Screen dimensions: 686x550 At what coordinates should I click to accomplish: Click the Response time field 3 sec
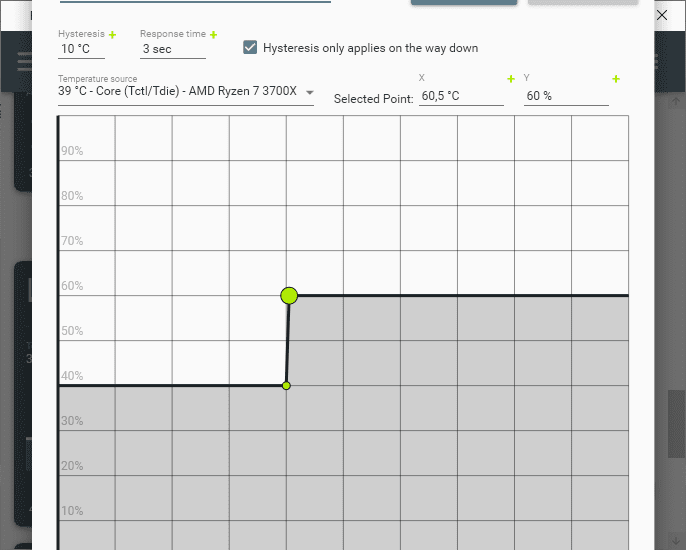173,49
